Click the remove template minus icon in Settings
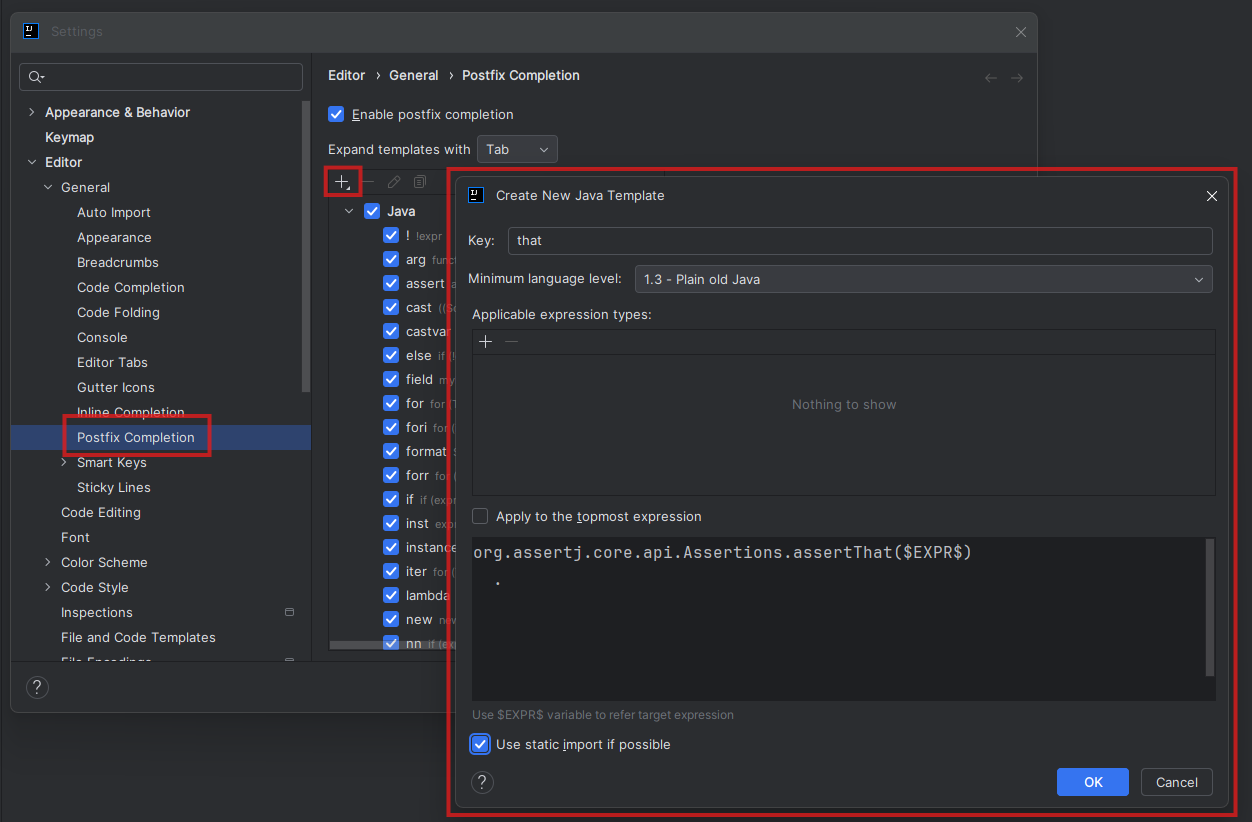This screenshot has height=822, width=1252. tap(368, 182)
